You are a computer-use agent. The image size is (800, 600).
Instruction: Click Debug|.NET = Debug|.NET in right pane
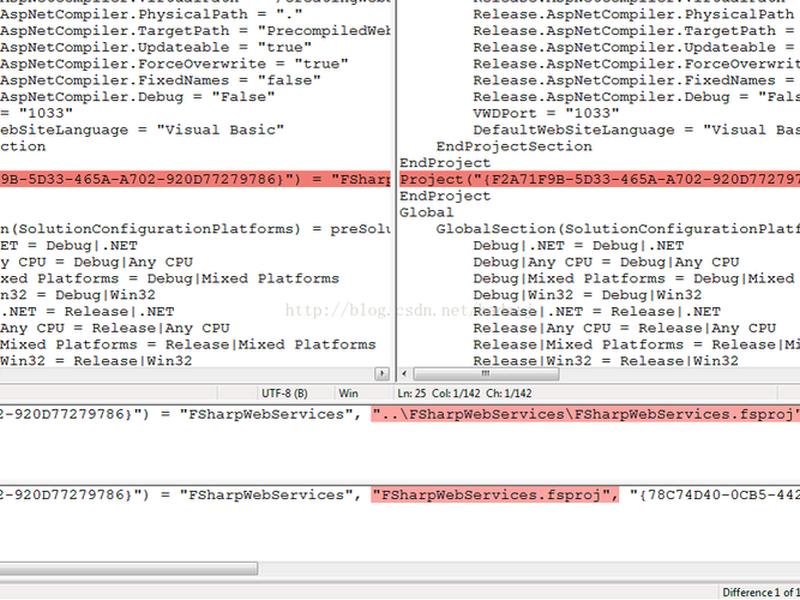click(x=578, y=245)
